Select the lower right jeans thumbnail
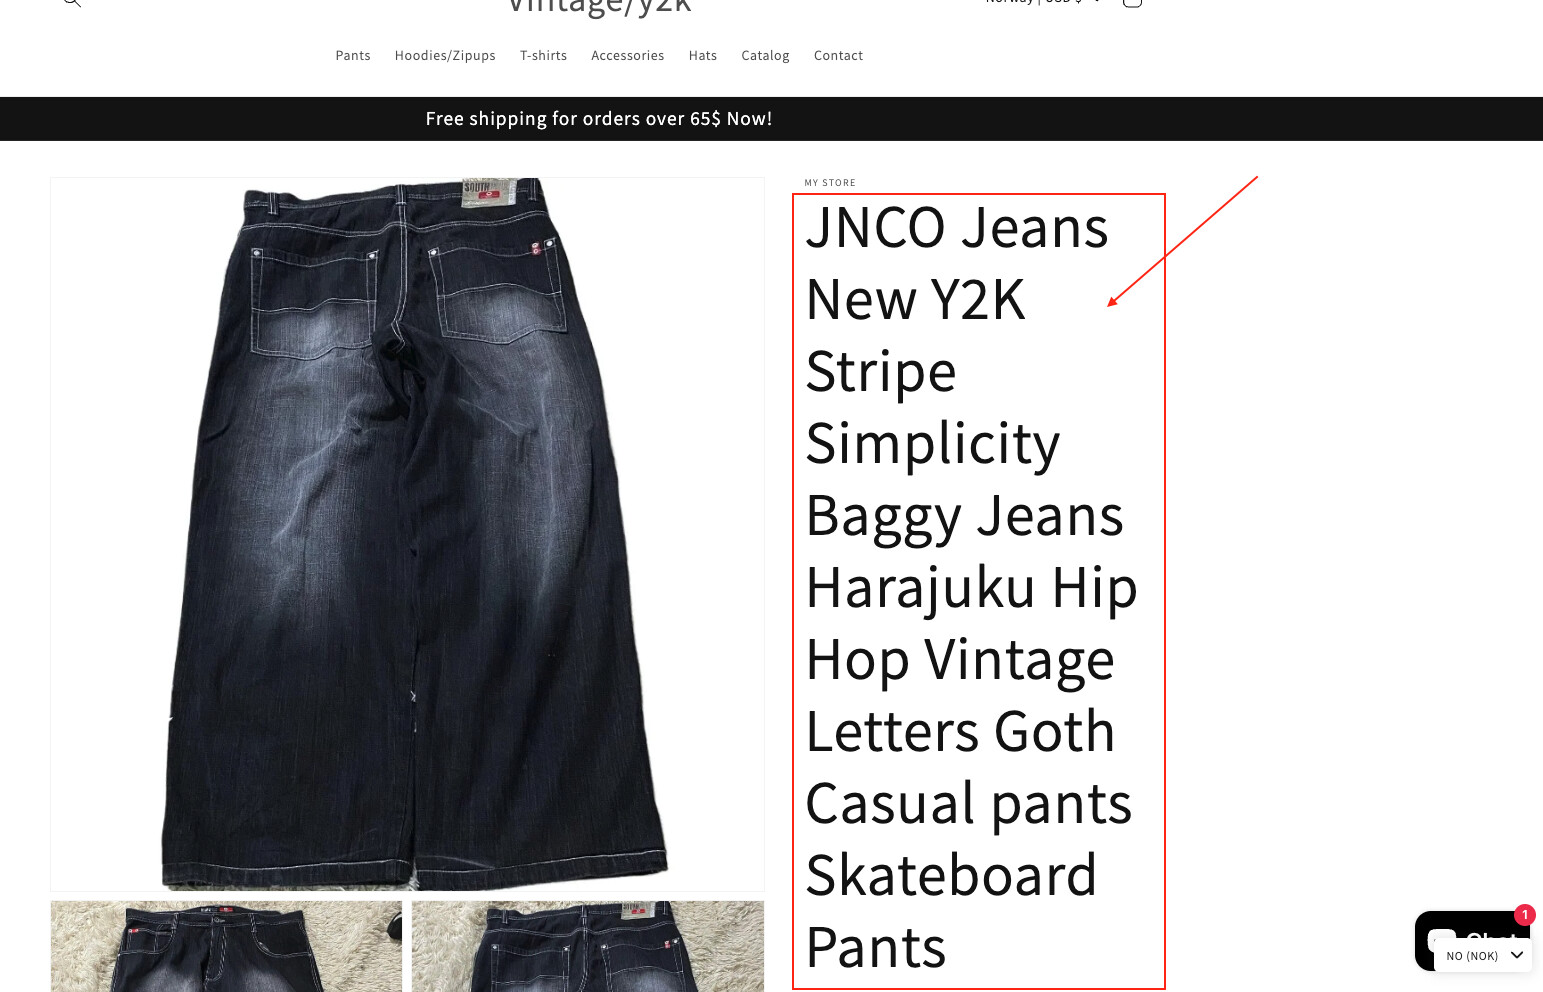The image size is (1543, 992). (x=588, y=946)
